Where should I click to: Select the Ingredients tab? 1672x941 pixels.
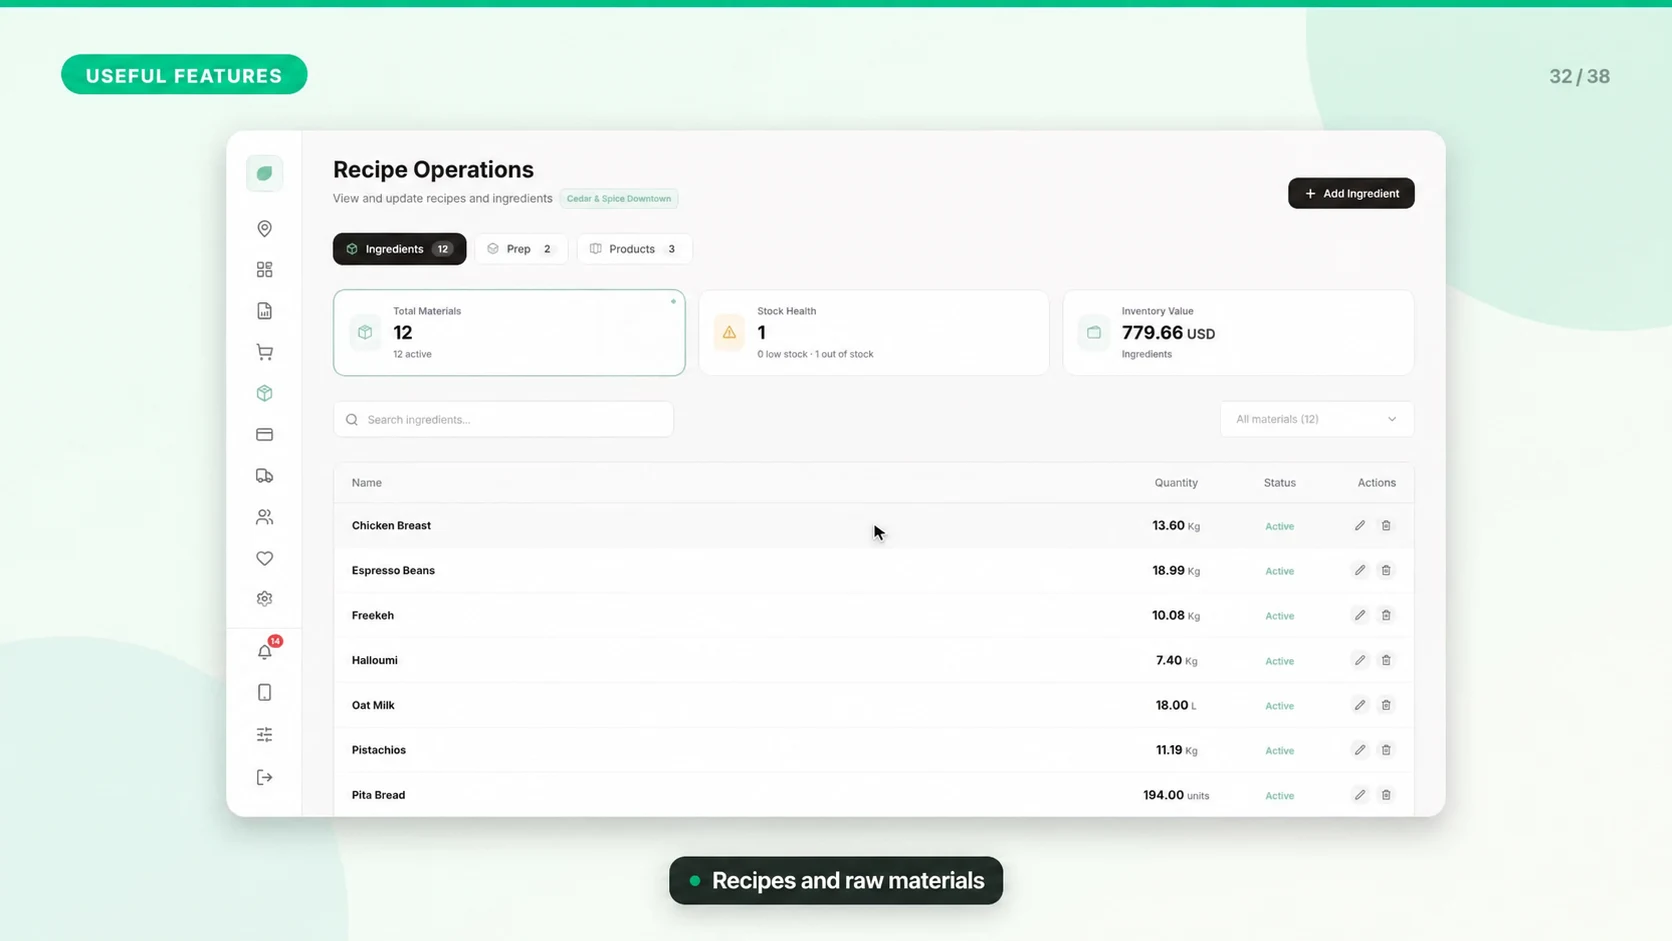pyautogui.click(x=399, y=249)
